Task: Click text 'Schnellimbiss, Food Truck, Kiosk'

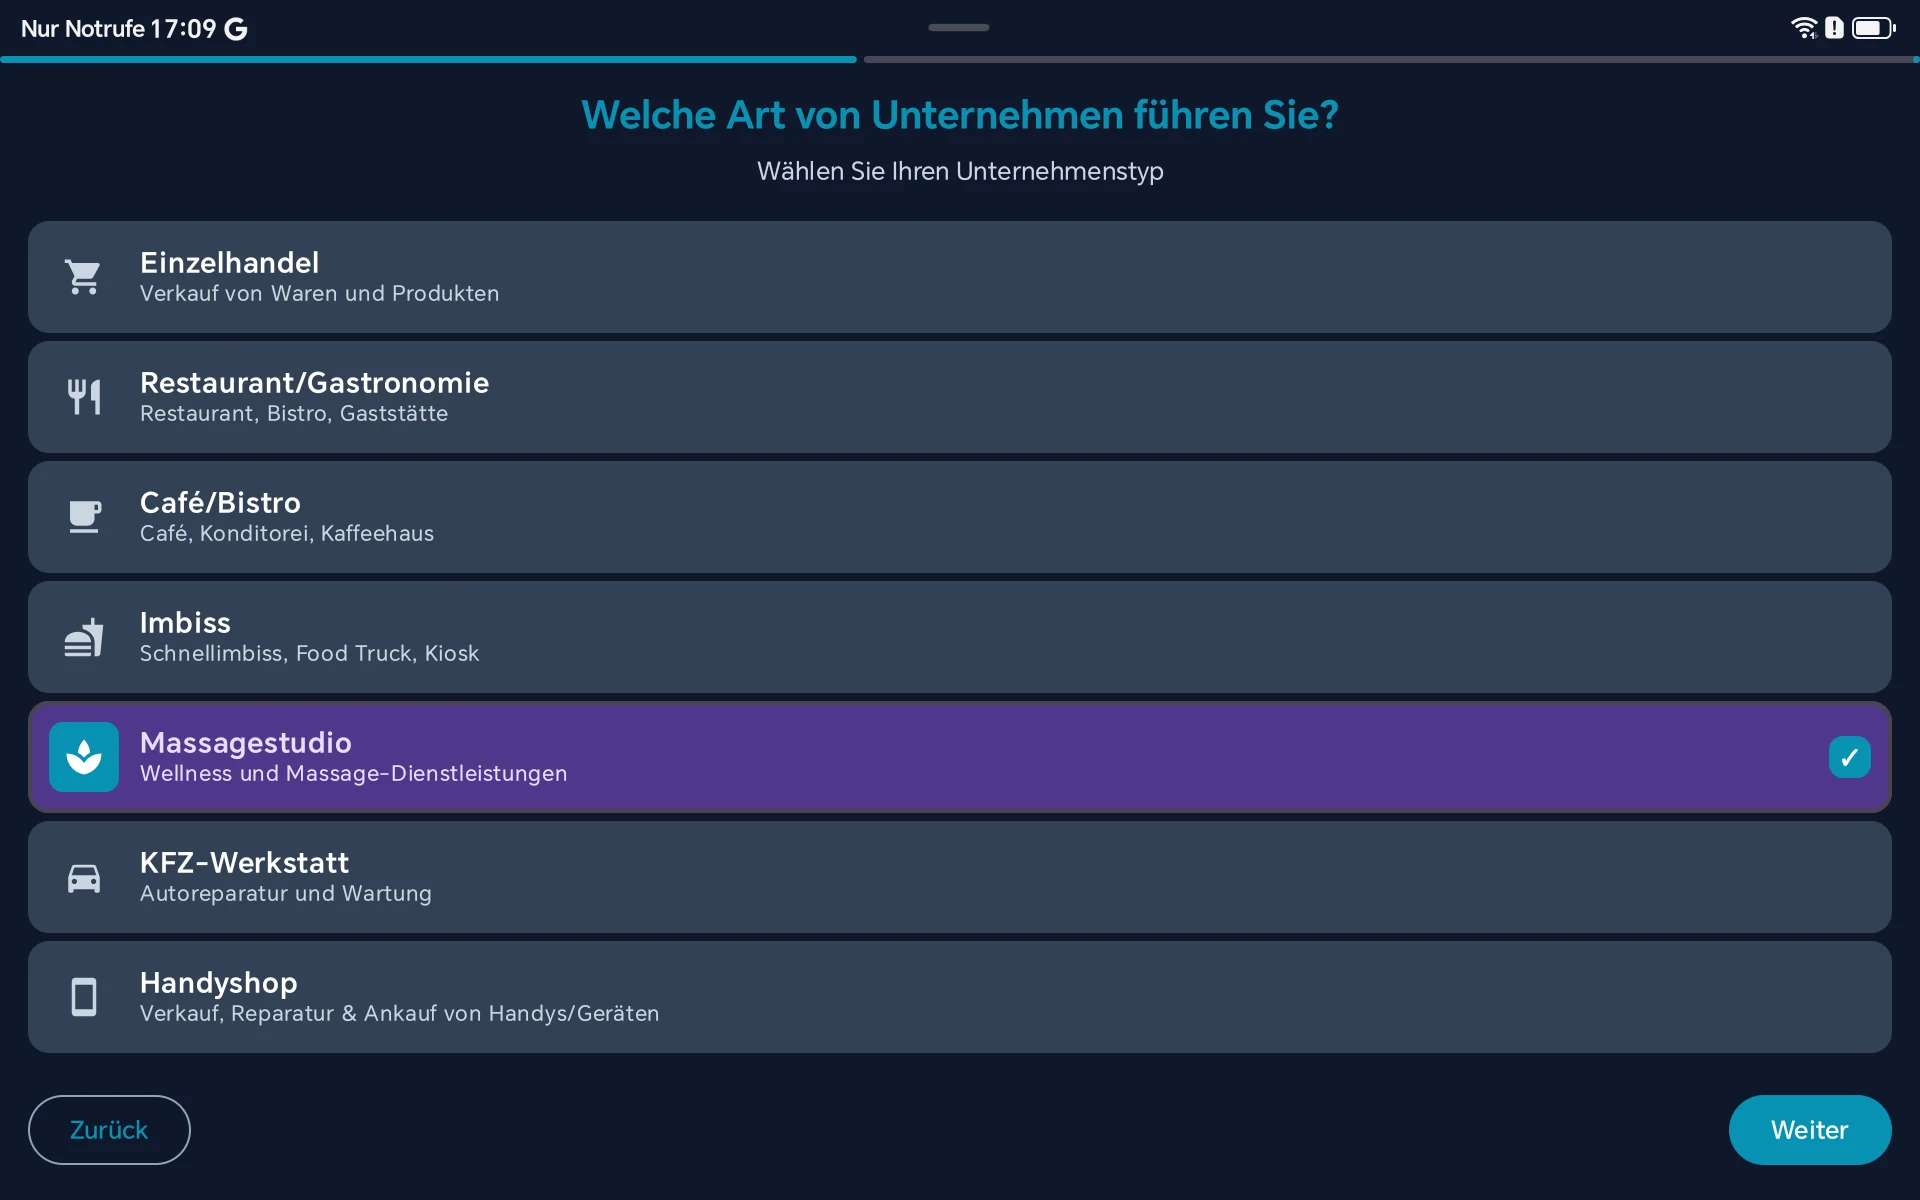Action: pyautogui.click(x=309, y=654)
